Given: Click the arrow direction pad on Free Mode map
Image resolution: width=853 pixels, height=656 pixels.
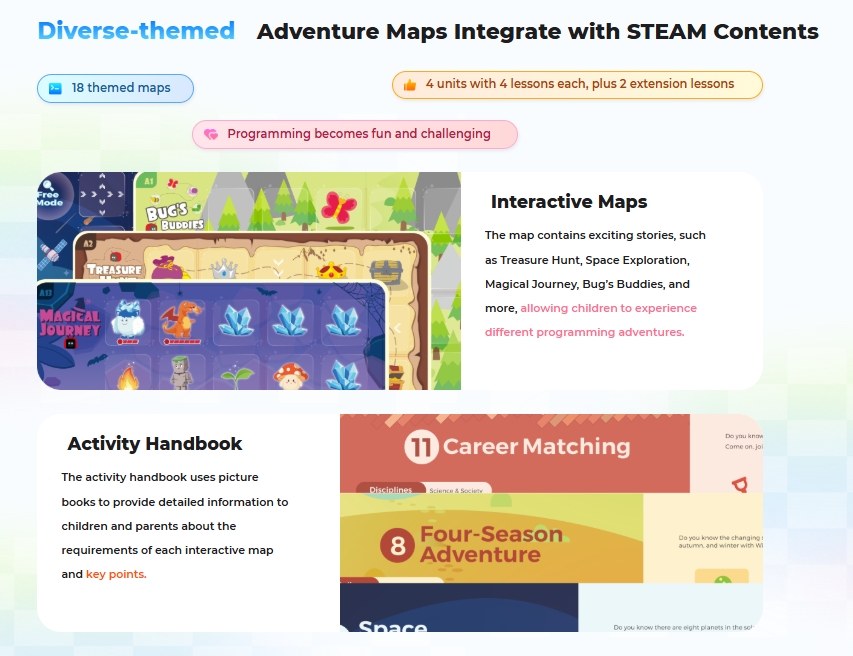Looking at the screenshot, I should pos(102,194).
